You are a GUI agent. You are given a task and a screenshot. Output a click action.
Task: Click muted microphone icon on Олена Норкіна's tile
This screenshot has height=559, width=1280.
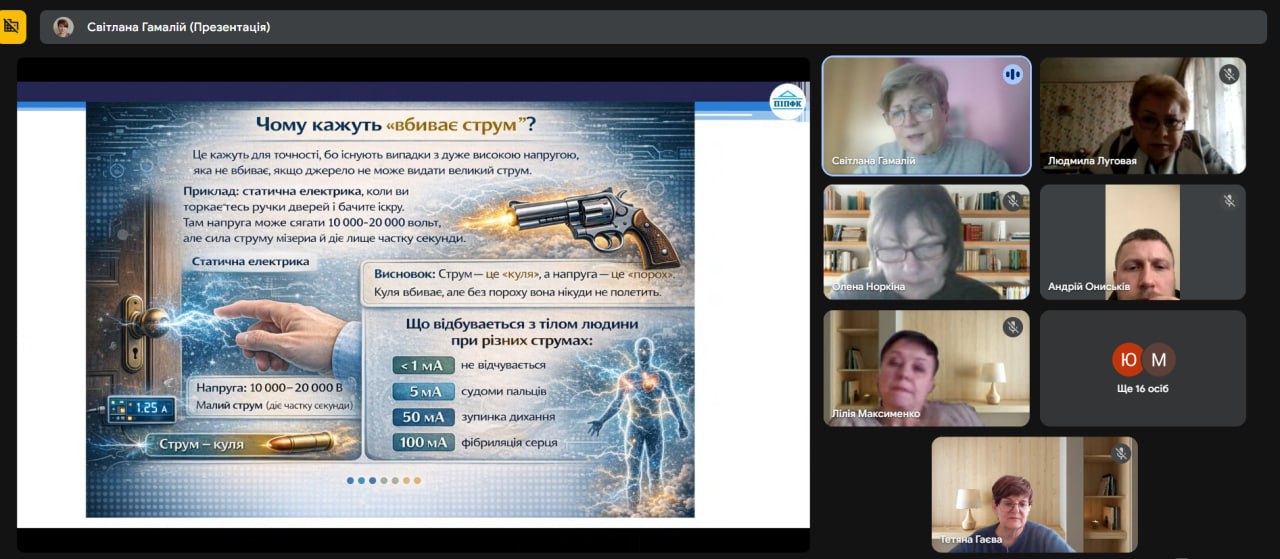[1012, 201]
